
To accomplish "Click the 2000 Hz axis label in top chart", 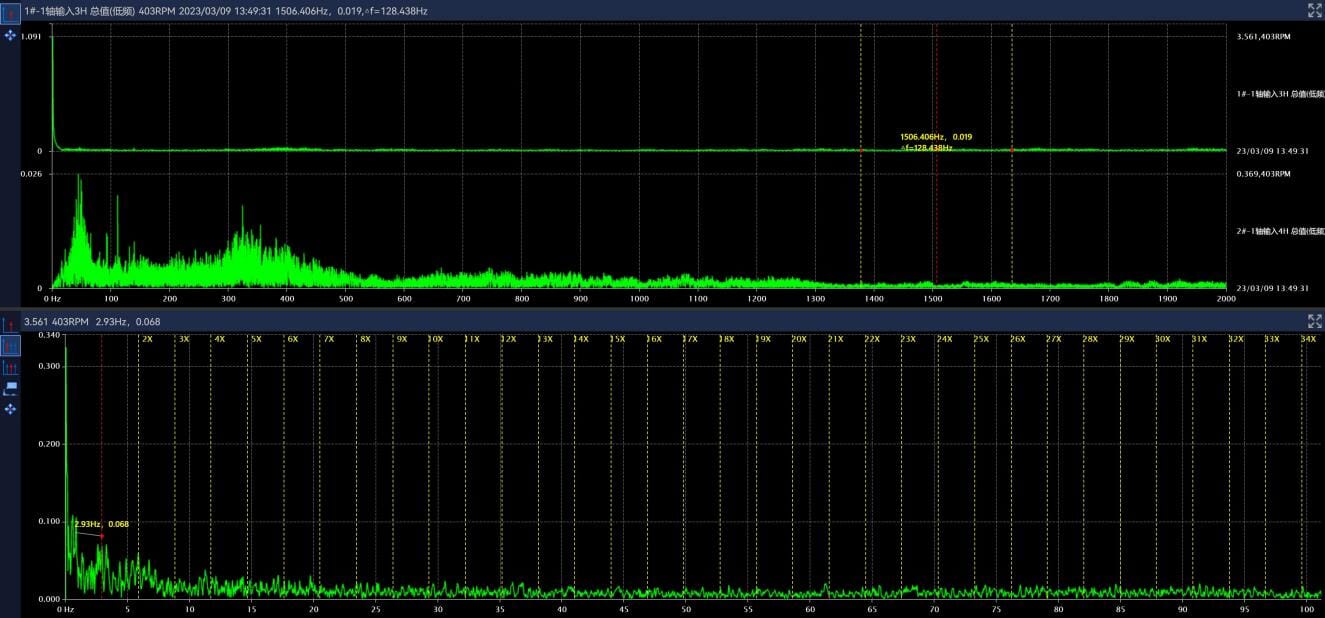I will tap(1226, 299).
